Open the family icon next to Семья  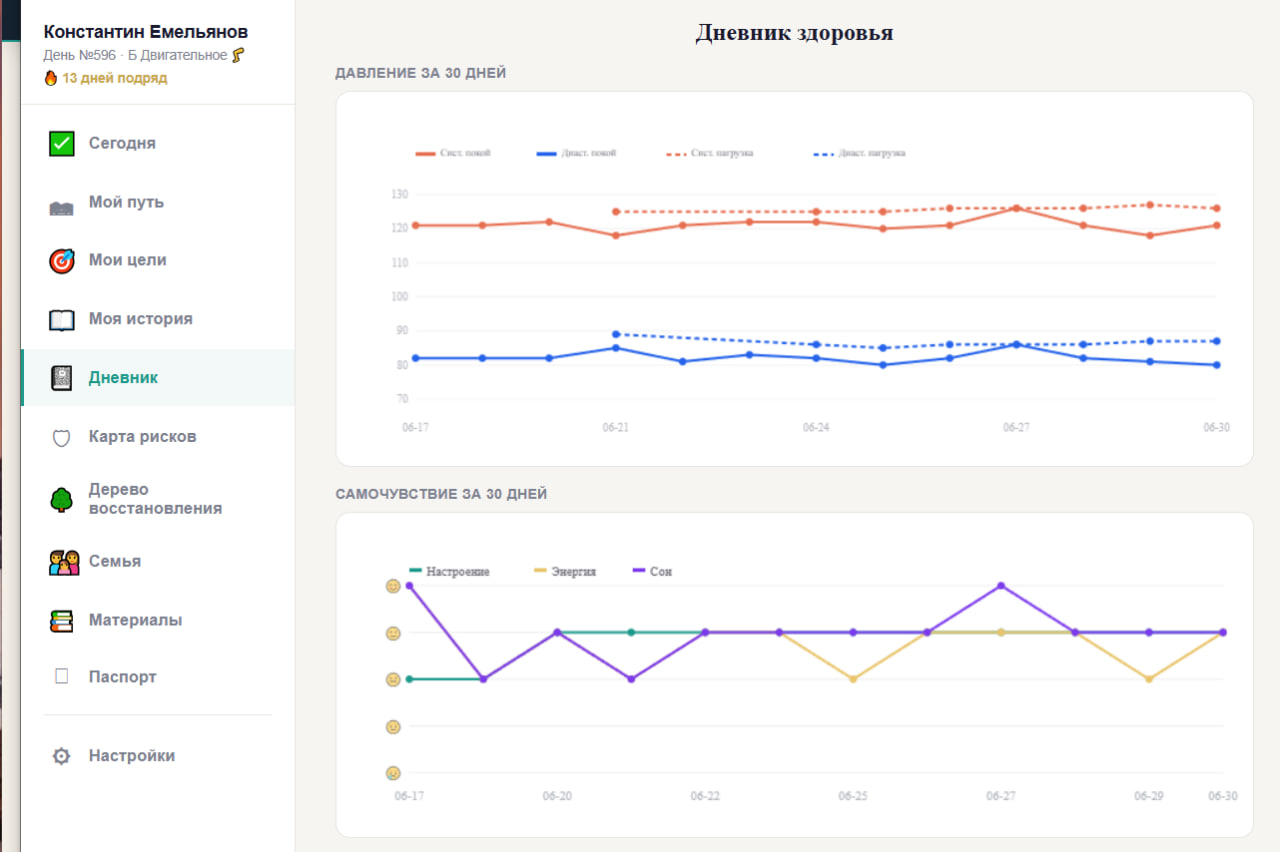(64, 562)
